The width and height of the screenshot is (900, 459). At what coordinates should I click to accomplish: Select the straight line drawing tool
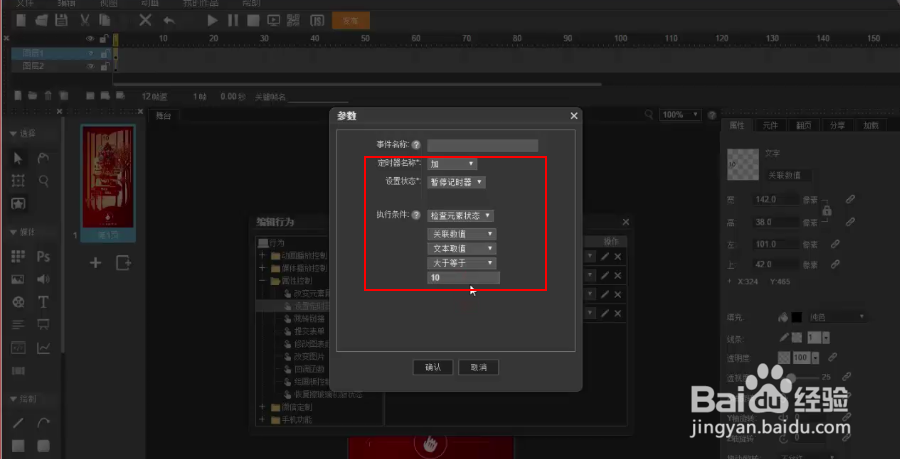pyautogui.click(x=18, y=423)
